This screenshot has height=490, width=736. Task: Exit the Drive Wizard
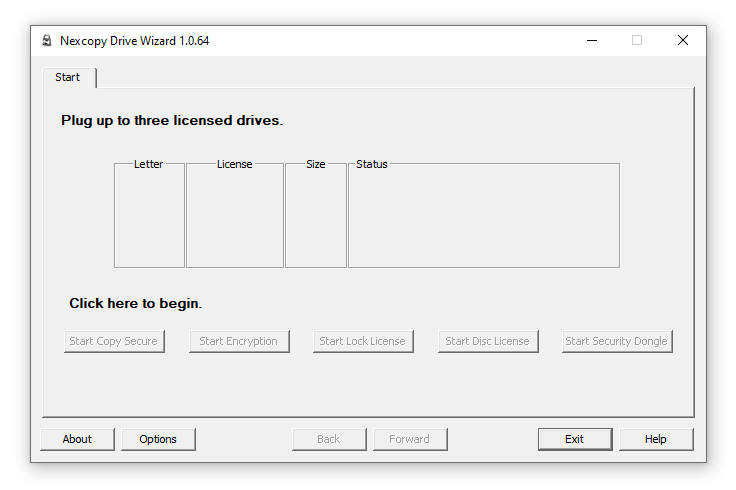tap(574, 439)
